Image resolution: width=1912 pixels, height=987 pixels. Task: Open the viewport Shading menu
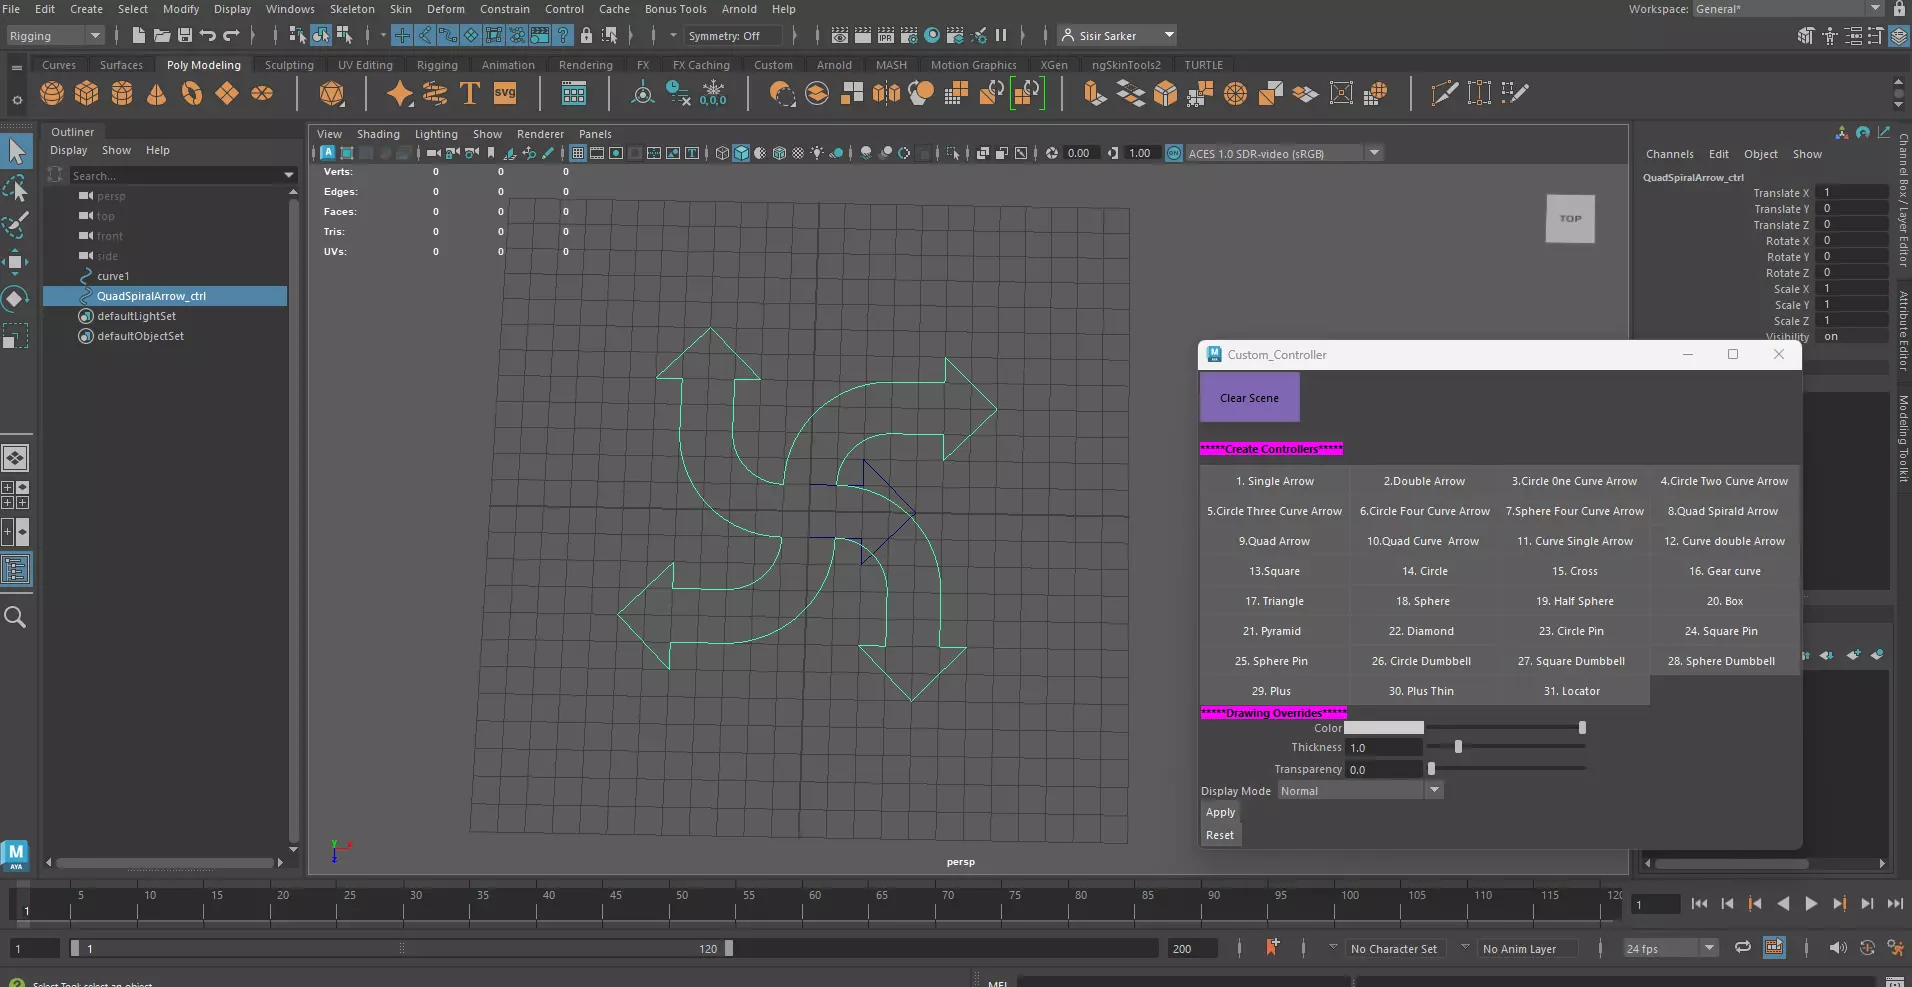(x=378, y=134)
